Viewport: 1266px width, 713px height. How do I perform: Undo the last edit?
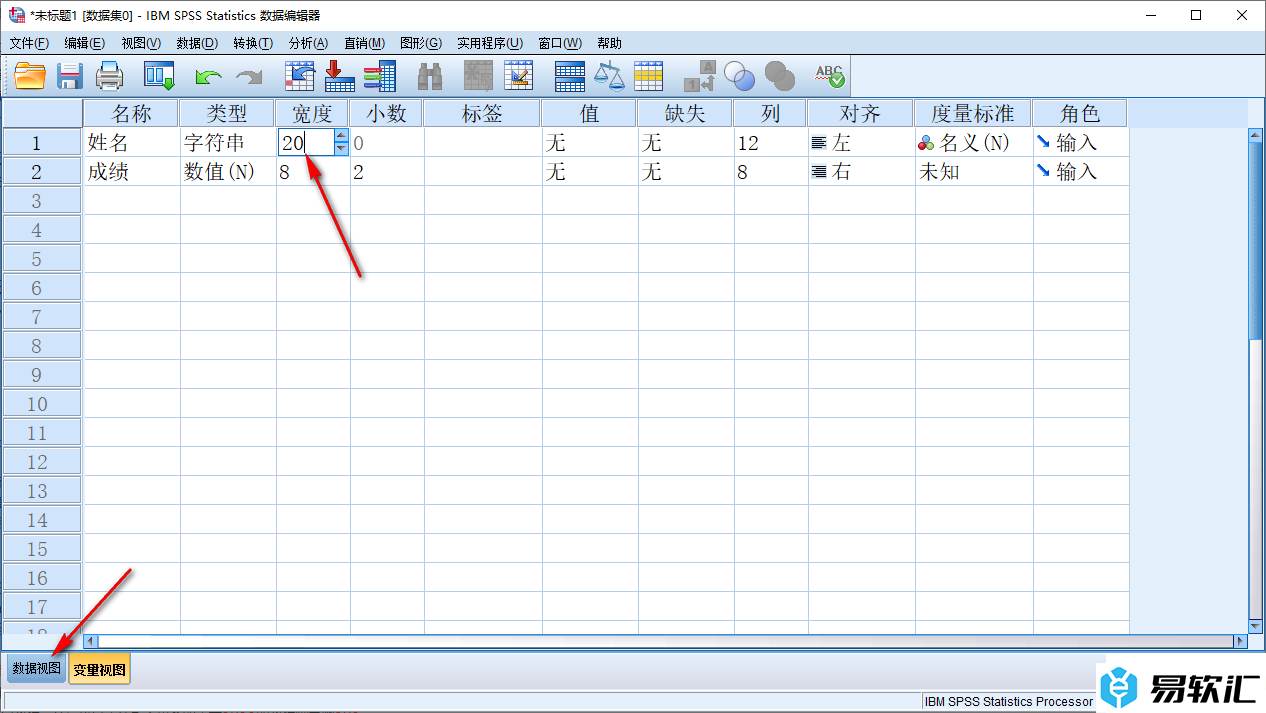(208, 76)
